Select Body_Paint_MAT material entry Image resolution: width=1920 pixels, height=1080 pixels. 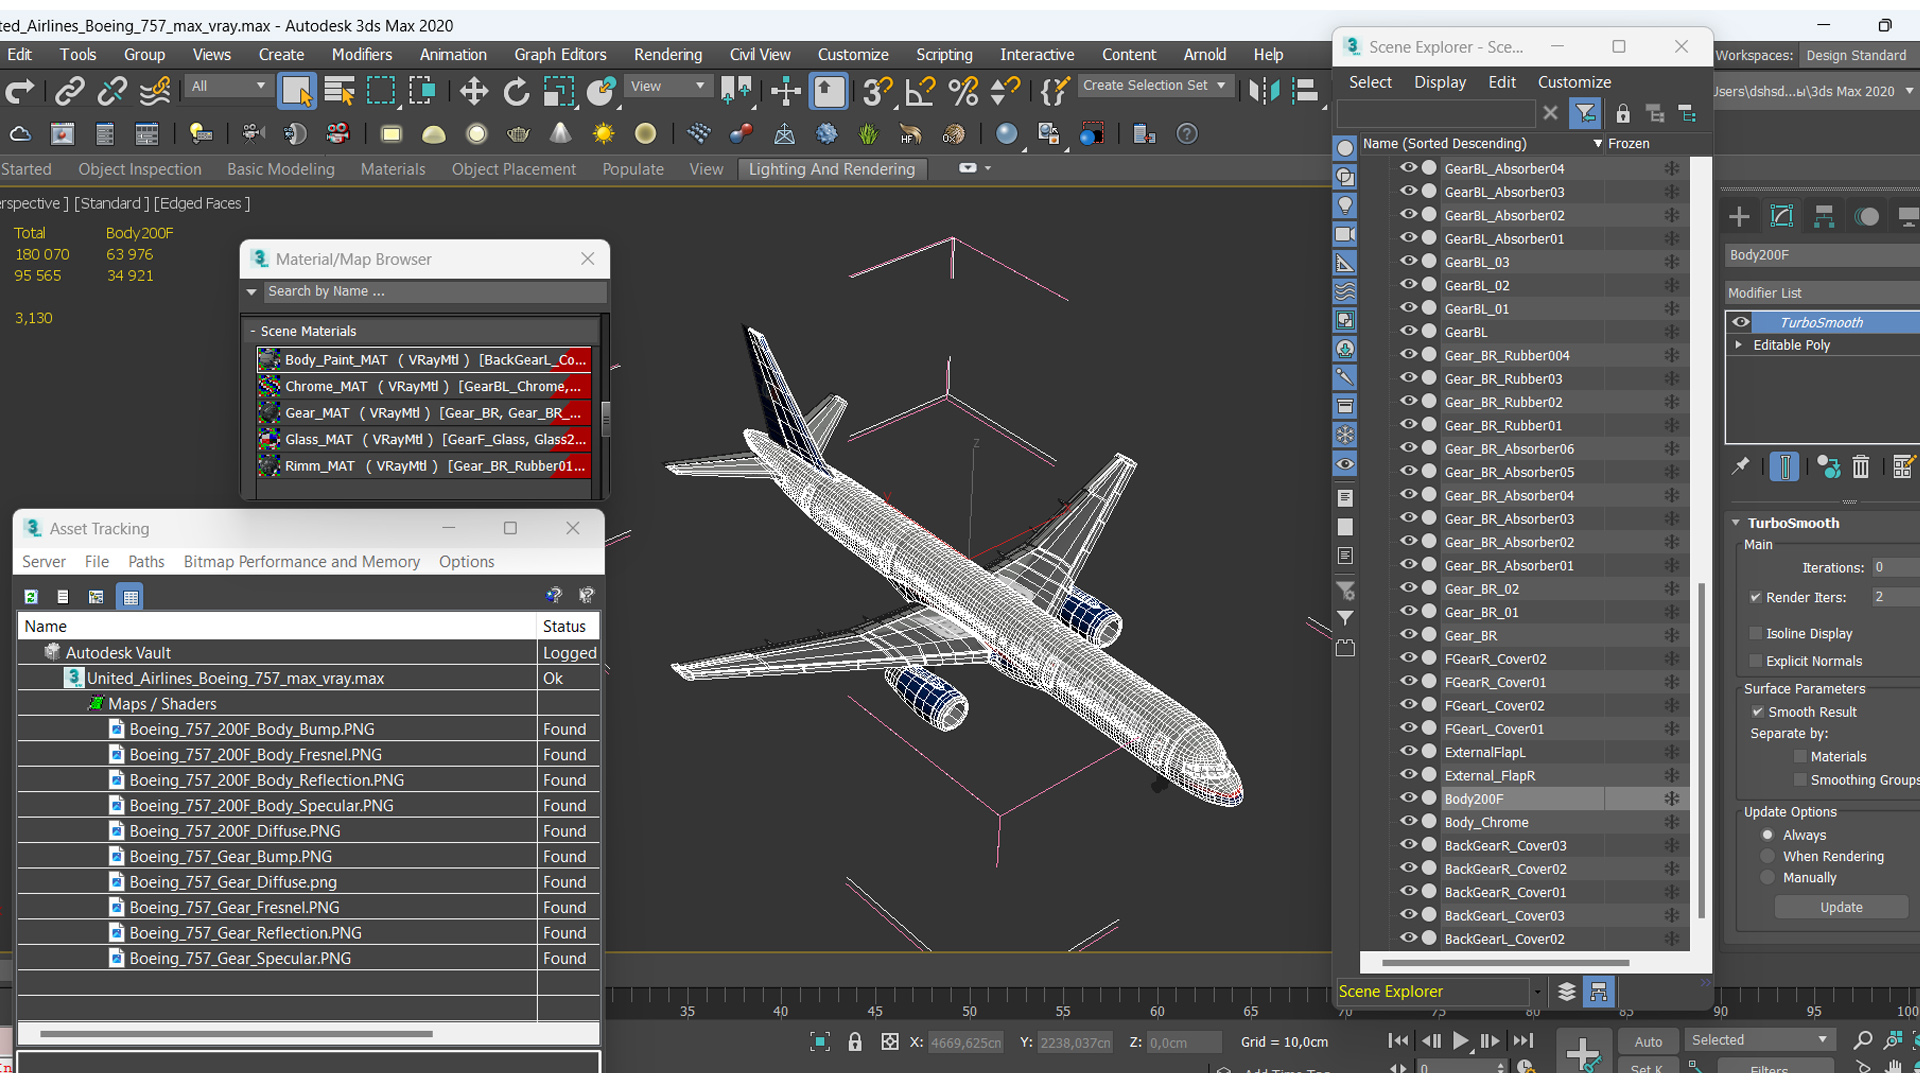coord(424,360)
